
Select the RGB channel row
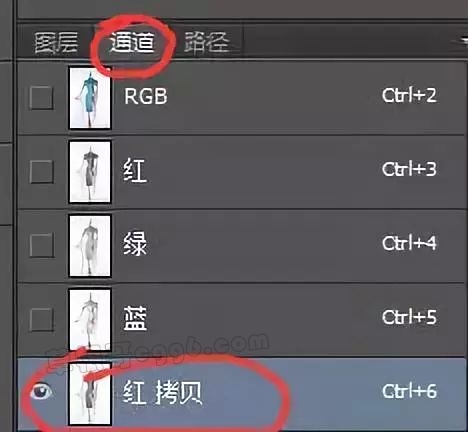click(241, 98)
